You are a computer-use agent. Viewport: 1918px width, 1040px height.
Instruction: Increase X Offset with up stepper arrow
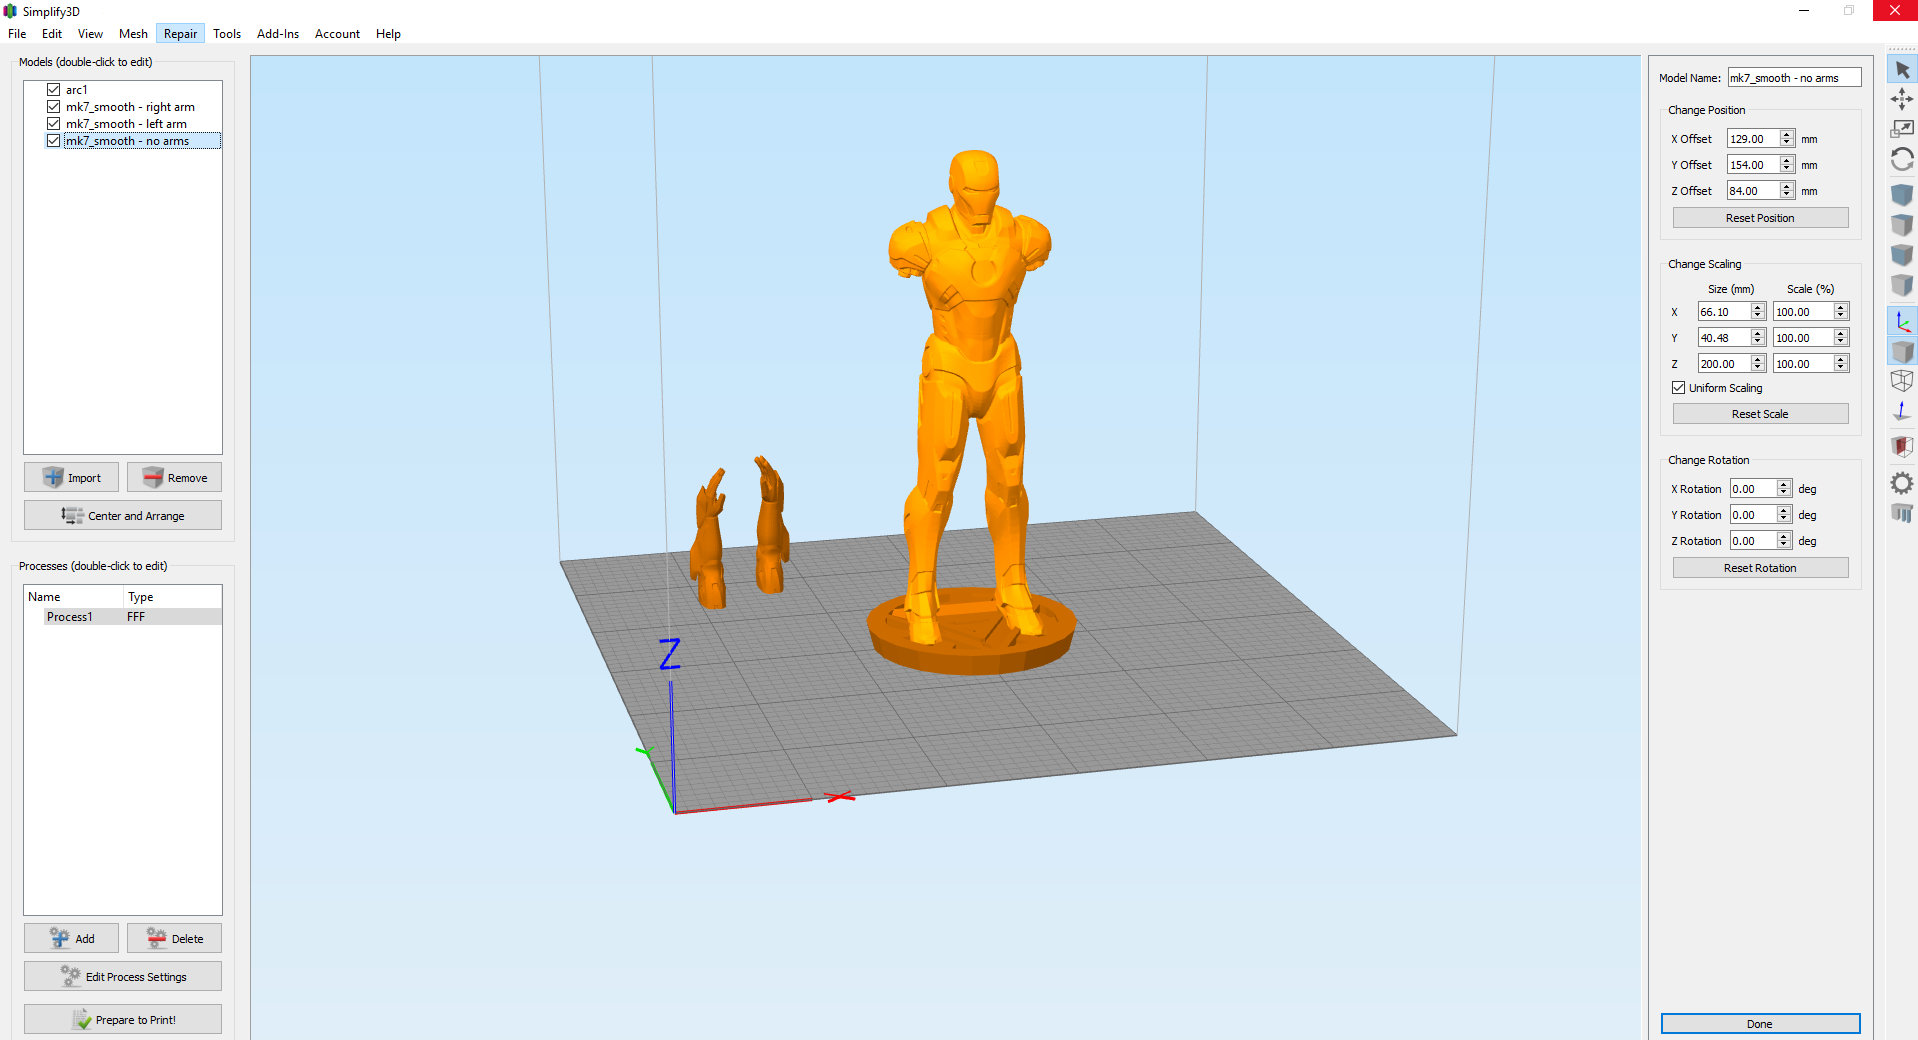click(x=1787, y=135)
